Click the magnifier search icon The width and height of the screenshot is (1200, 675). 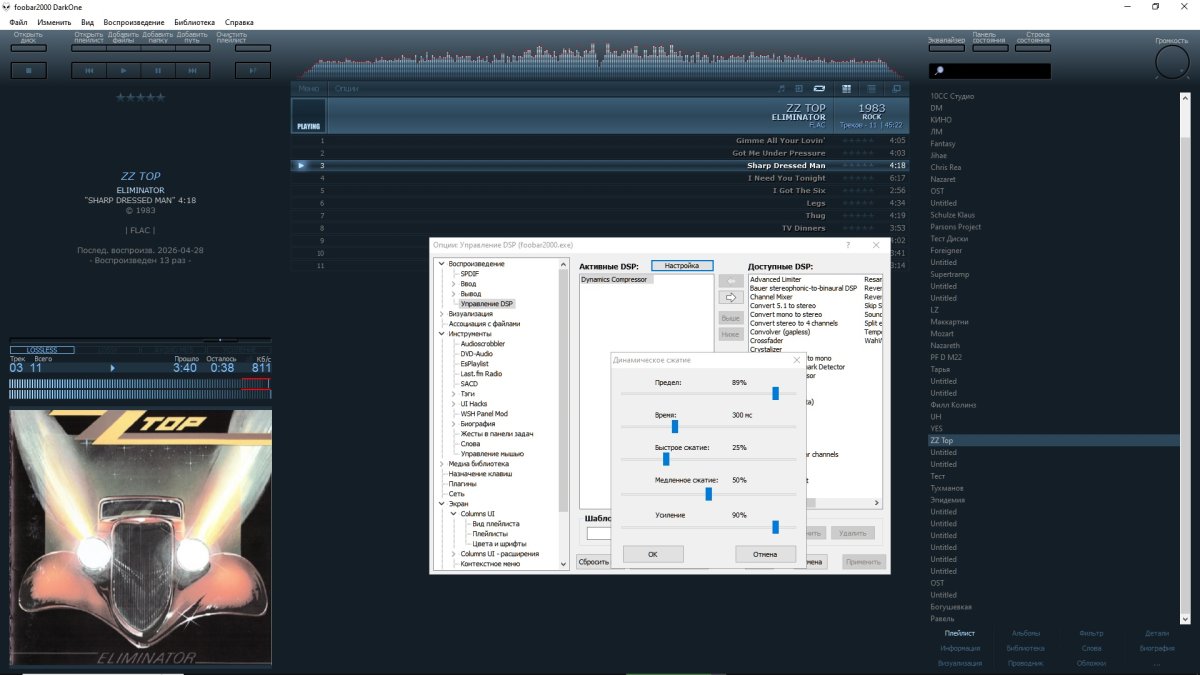click(938, 71)
